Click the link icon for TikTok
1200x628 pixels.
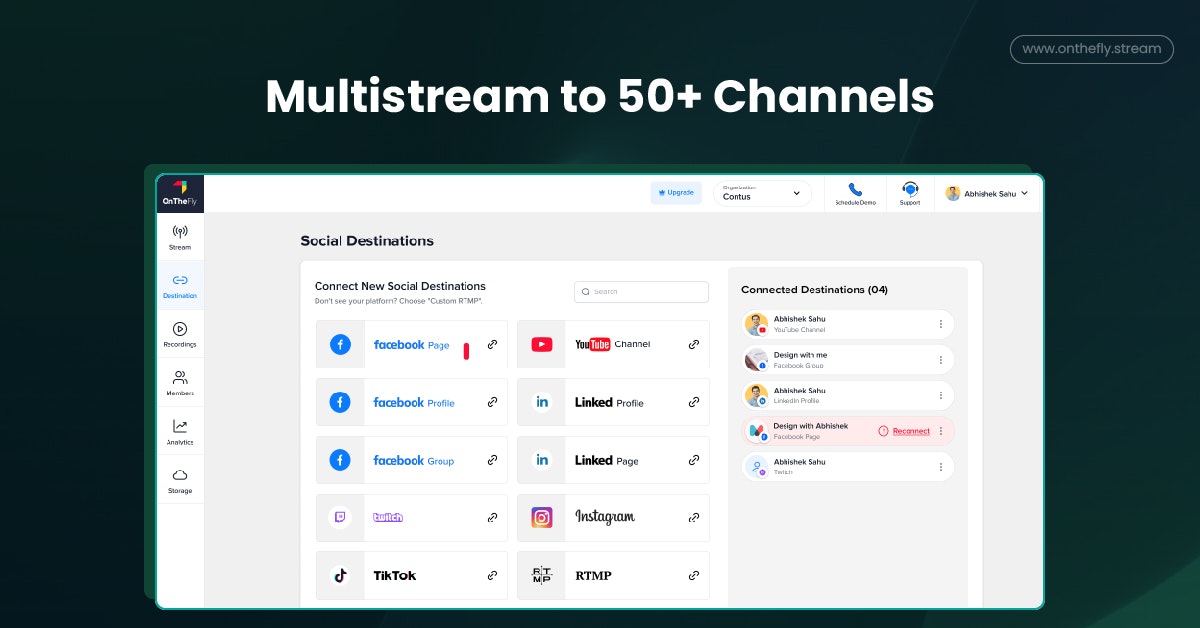point(492,575)
